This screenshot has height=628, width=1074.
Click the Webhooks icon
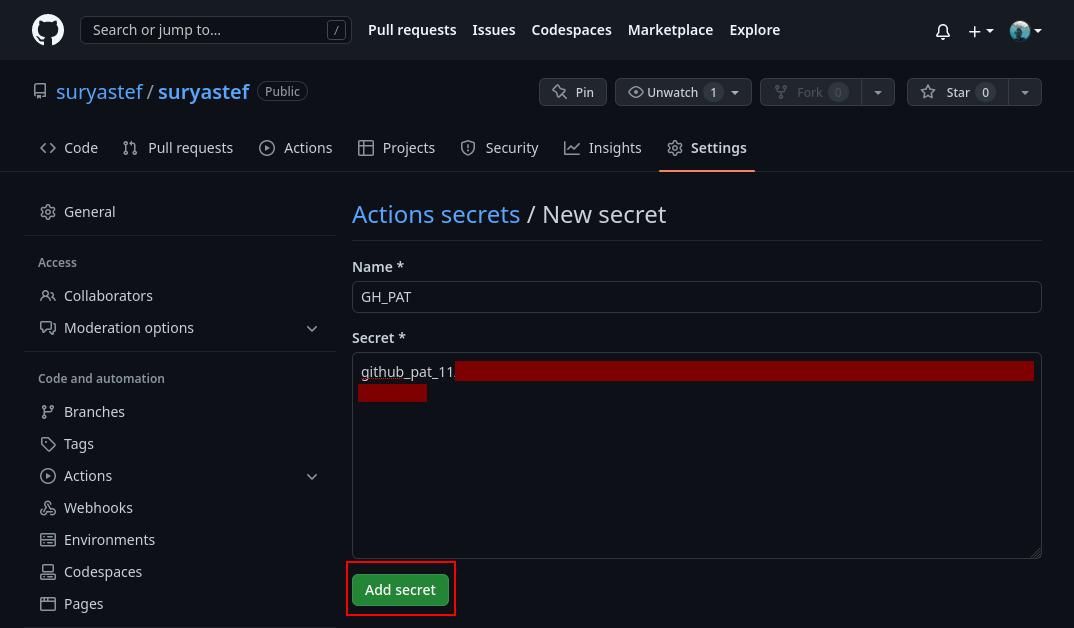click(48, 508)
